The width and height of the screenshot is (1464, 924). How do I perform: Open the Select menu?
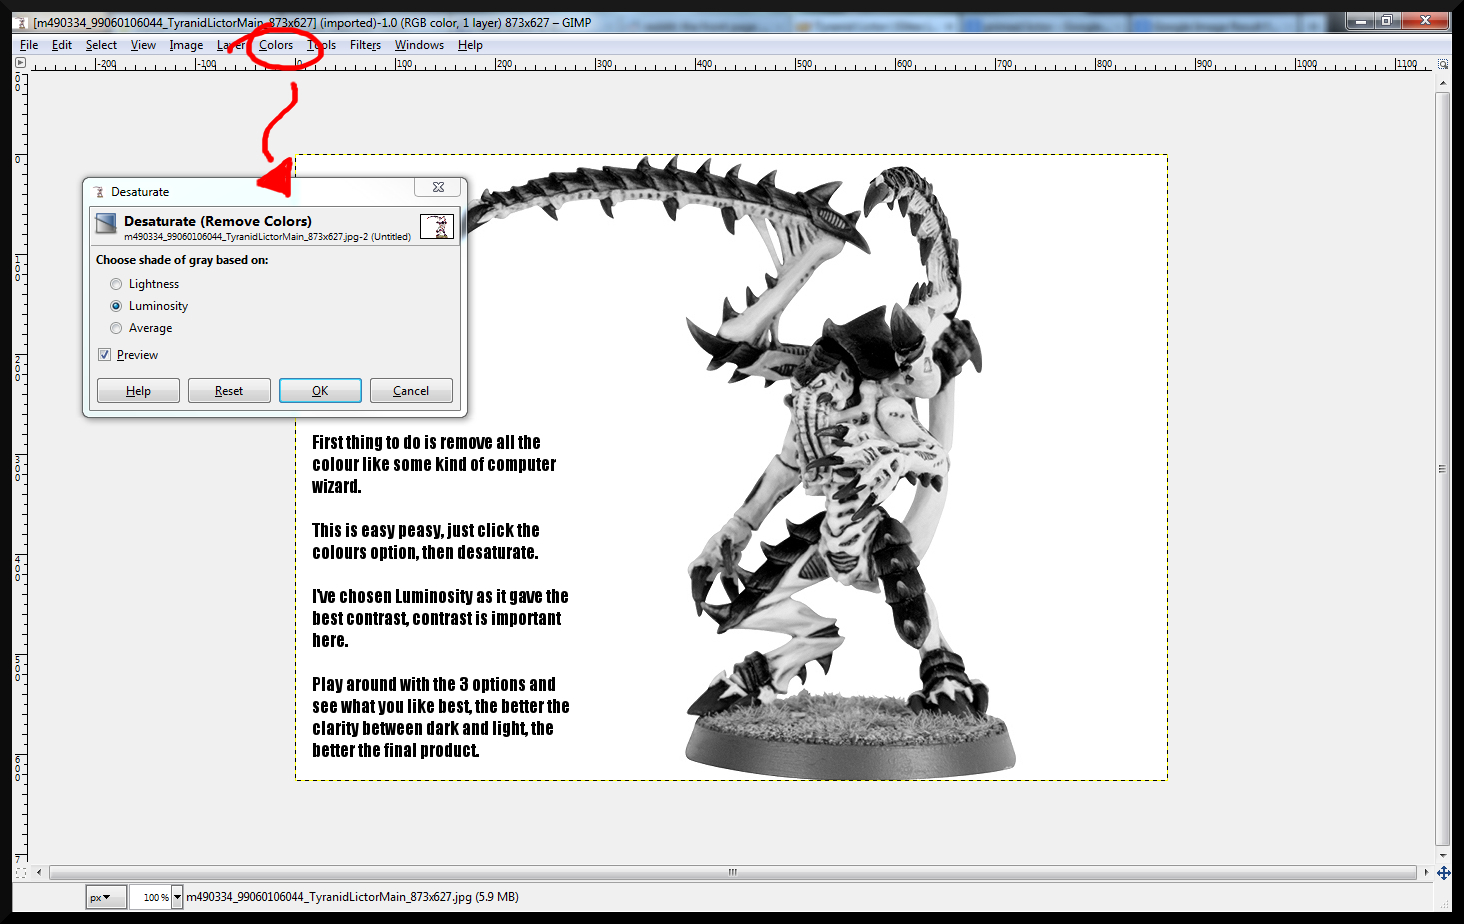pyautogui.click(x=101, y=45)
